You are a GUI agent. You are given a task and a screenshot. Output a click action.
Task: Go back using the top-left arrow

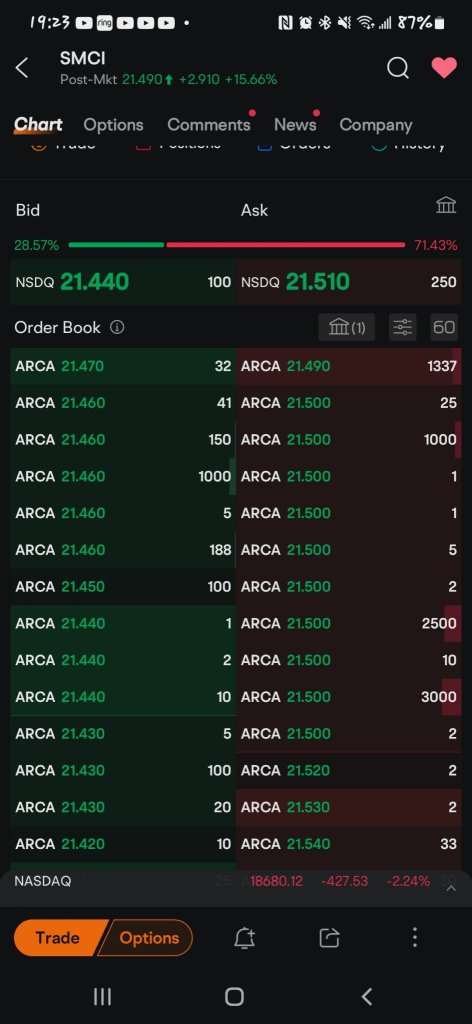point(22,67)
